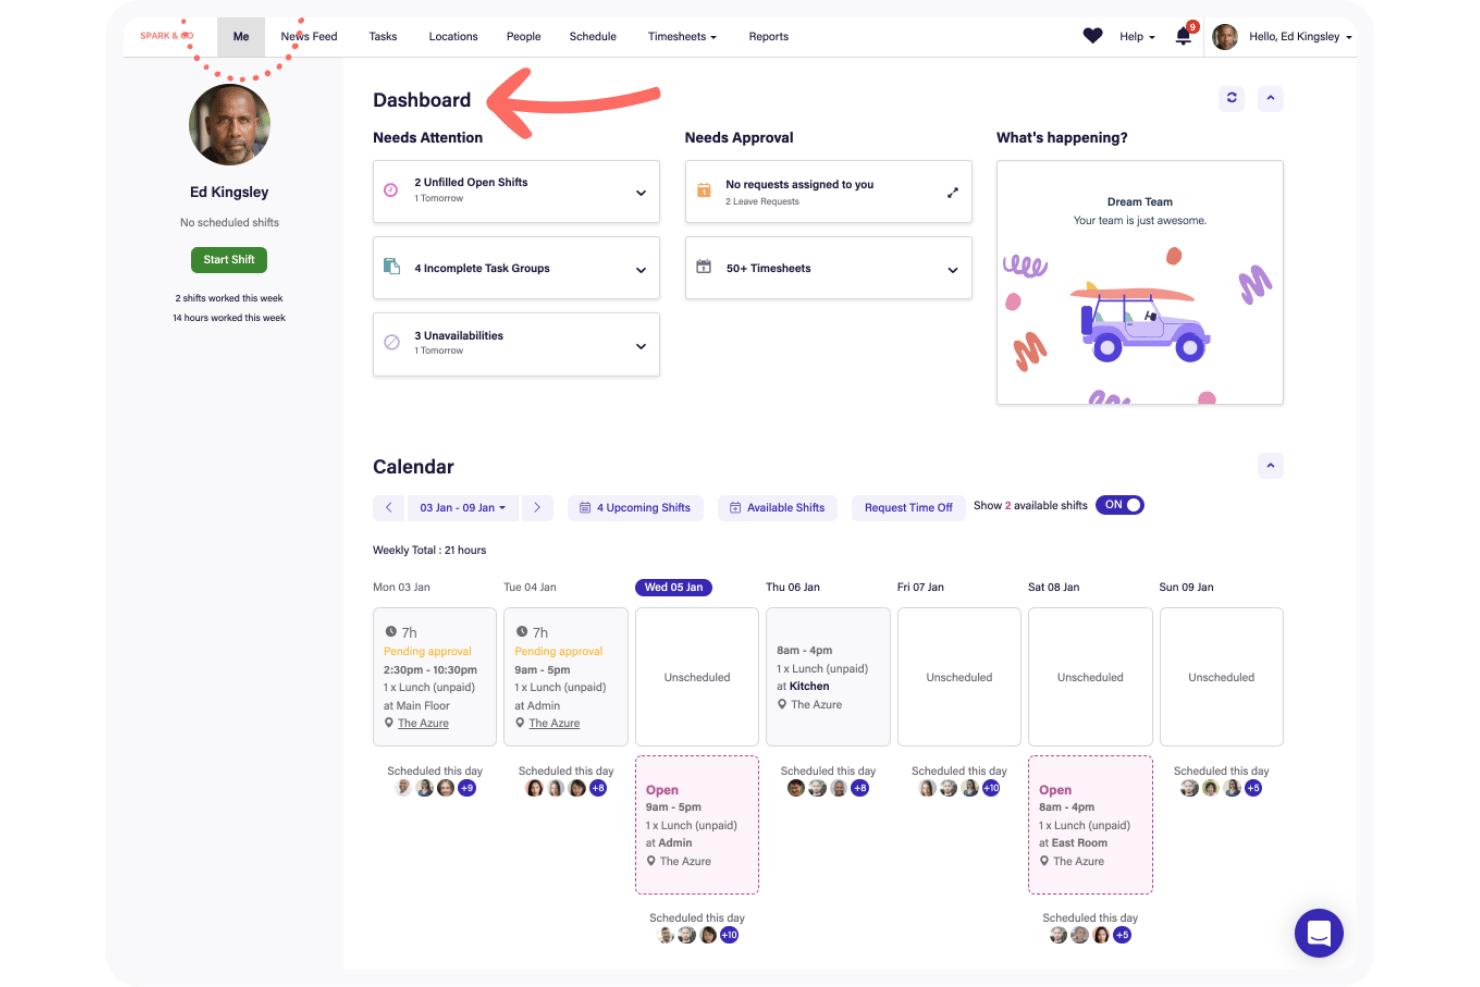Click the Timesheets calendar icon
This screenshot has width=1480, height=987.
pyautogui.click(x=704, y=267)
